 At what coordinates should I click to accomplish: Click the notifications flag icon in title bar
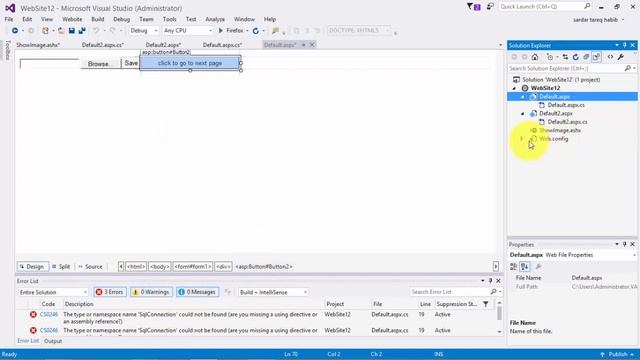click(x=473, y=7)
